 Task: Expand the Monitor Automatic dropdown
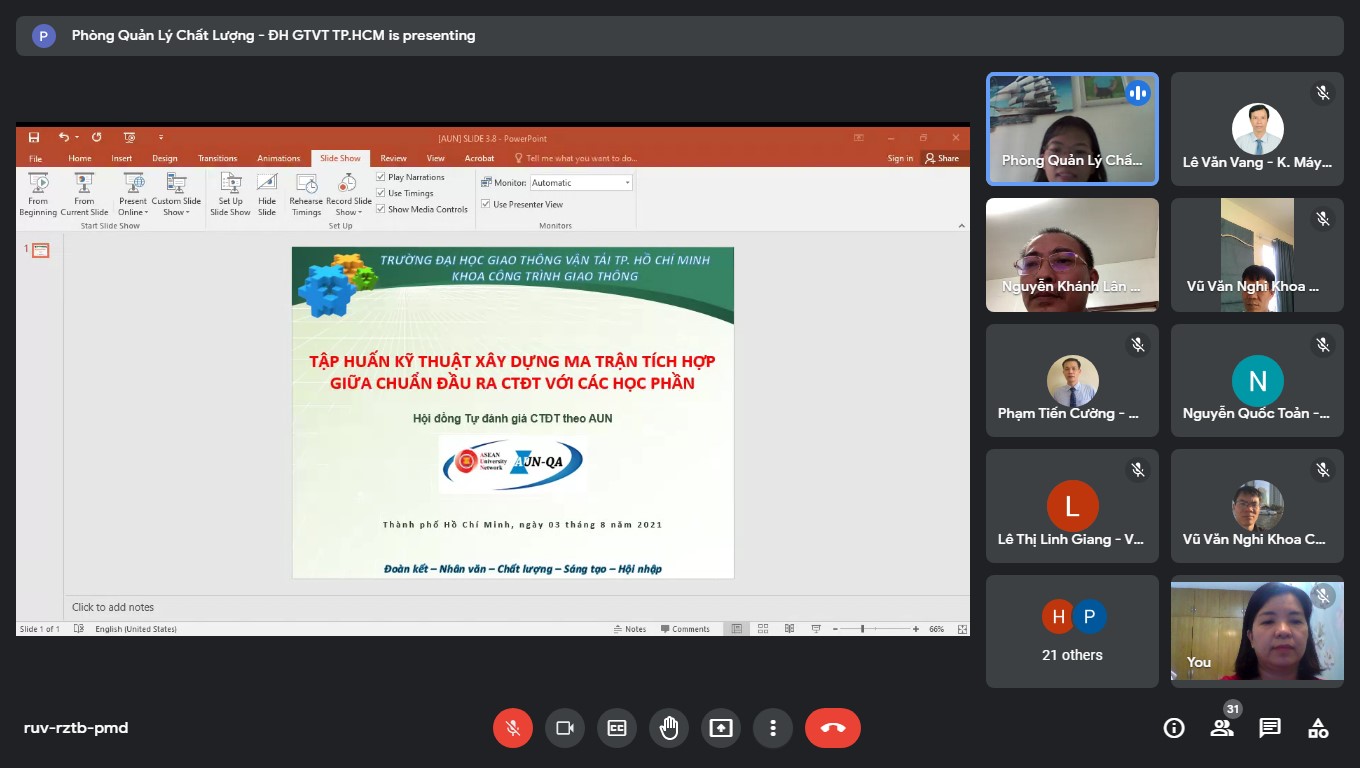point(627,183)
